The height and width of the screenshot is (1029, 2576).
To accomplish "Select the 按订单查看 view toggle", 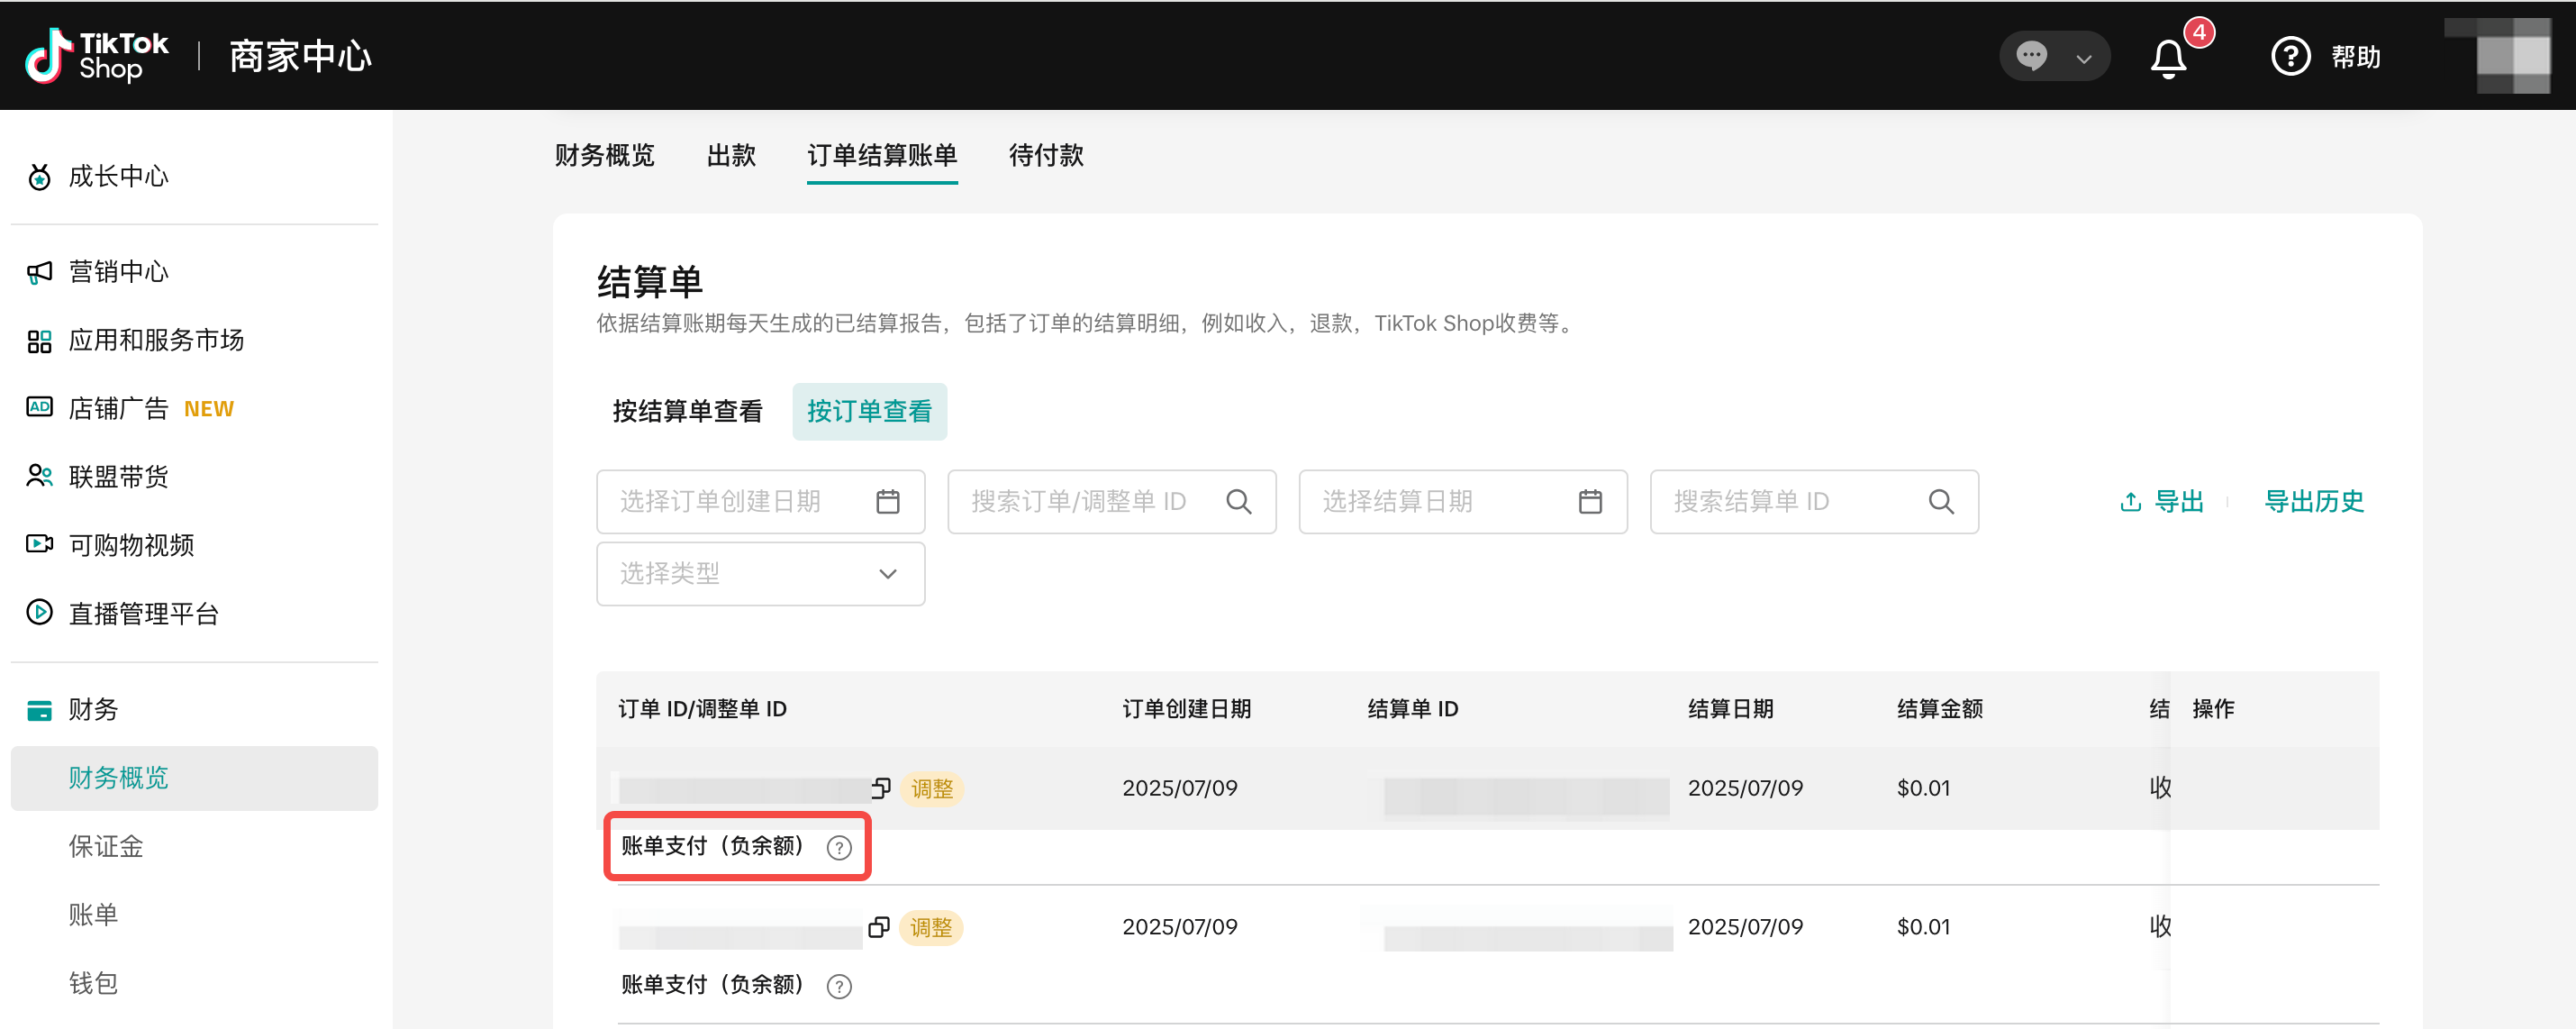I will click(x=869, y=411).
